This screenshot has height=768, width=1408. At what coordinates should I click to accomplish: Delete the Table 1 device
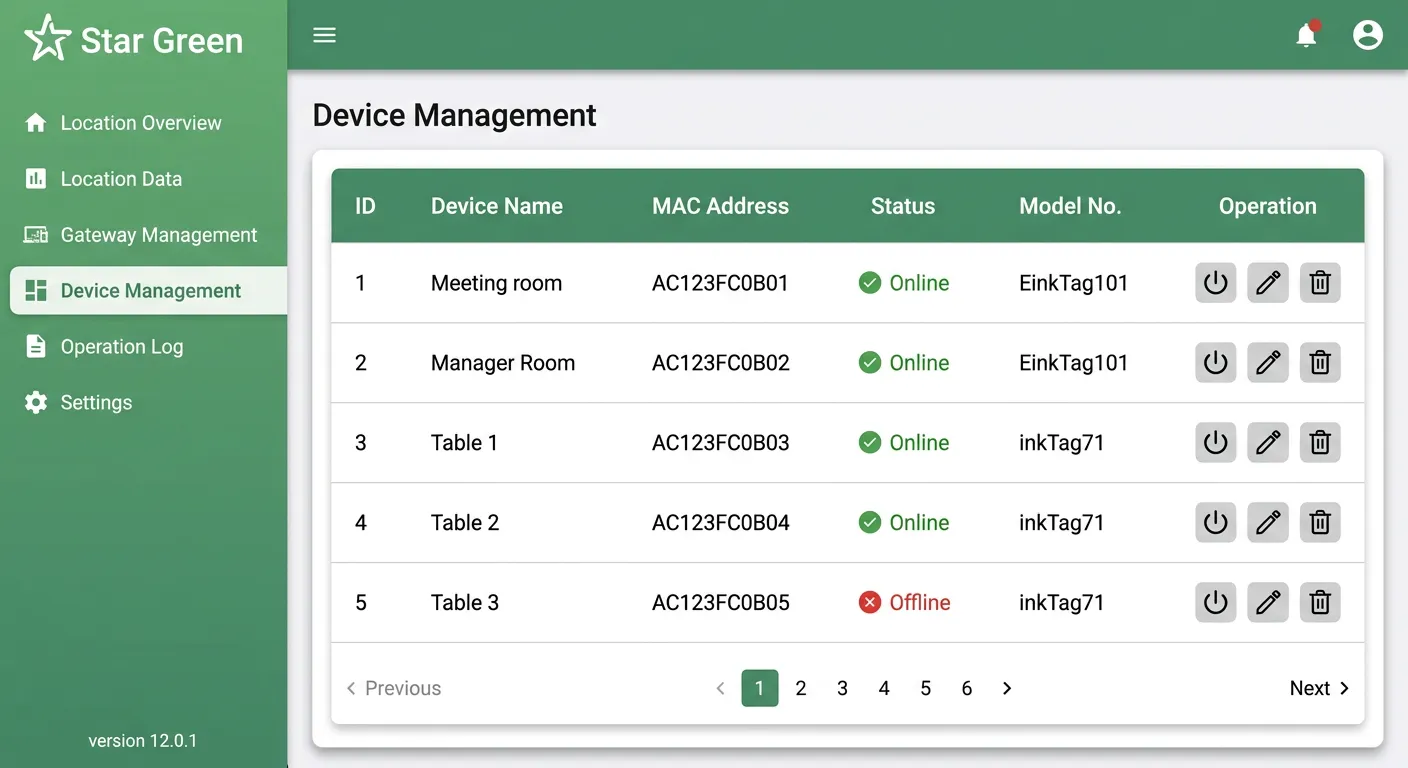[x=1320, y=442]
